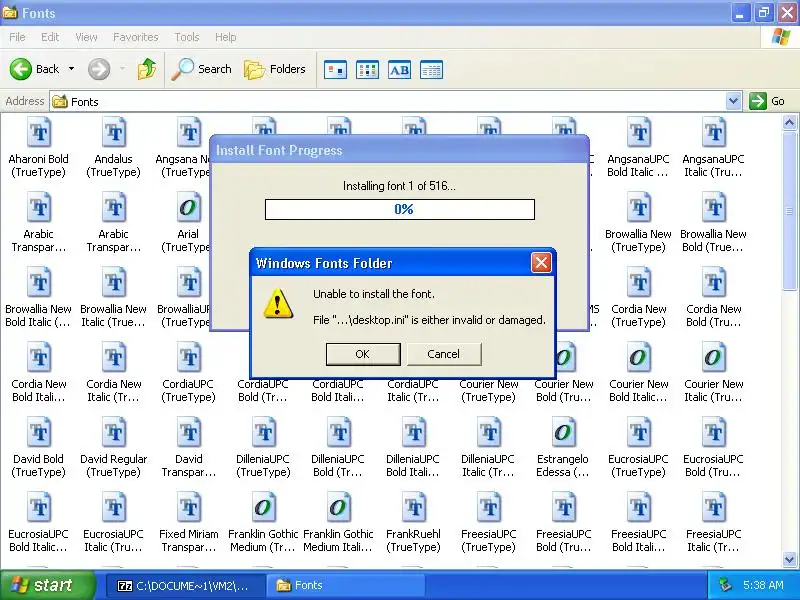The width and height of the screenshot is (800, 600).
Task: Go up one folder level icon
Action: [146, 69]
